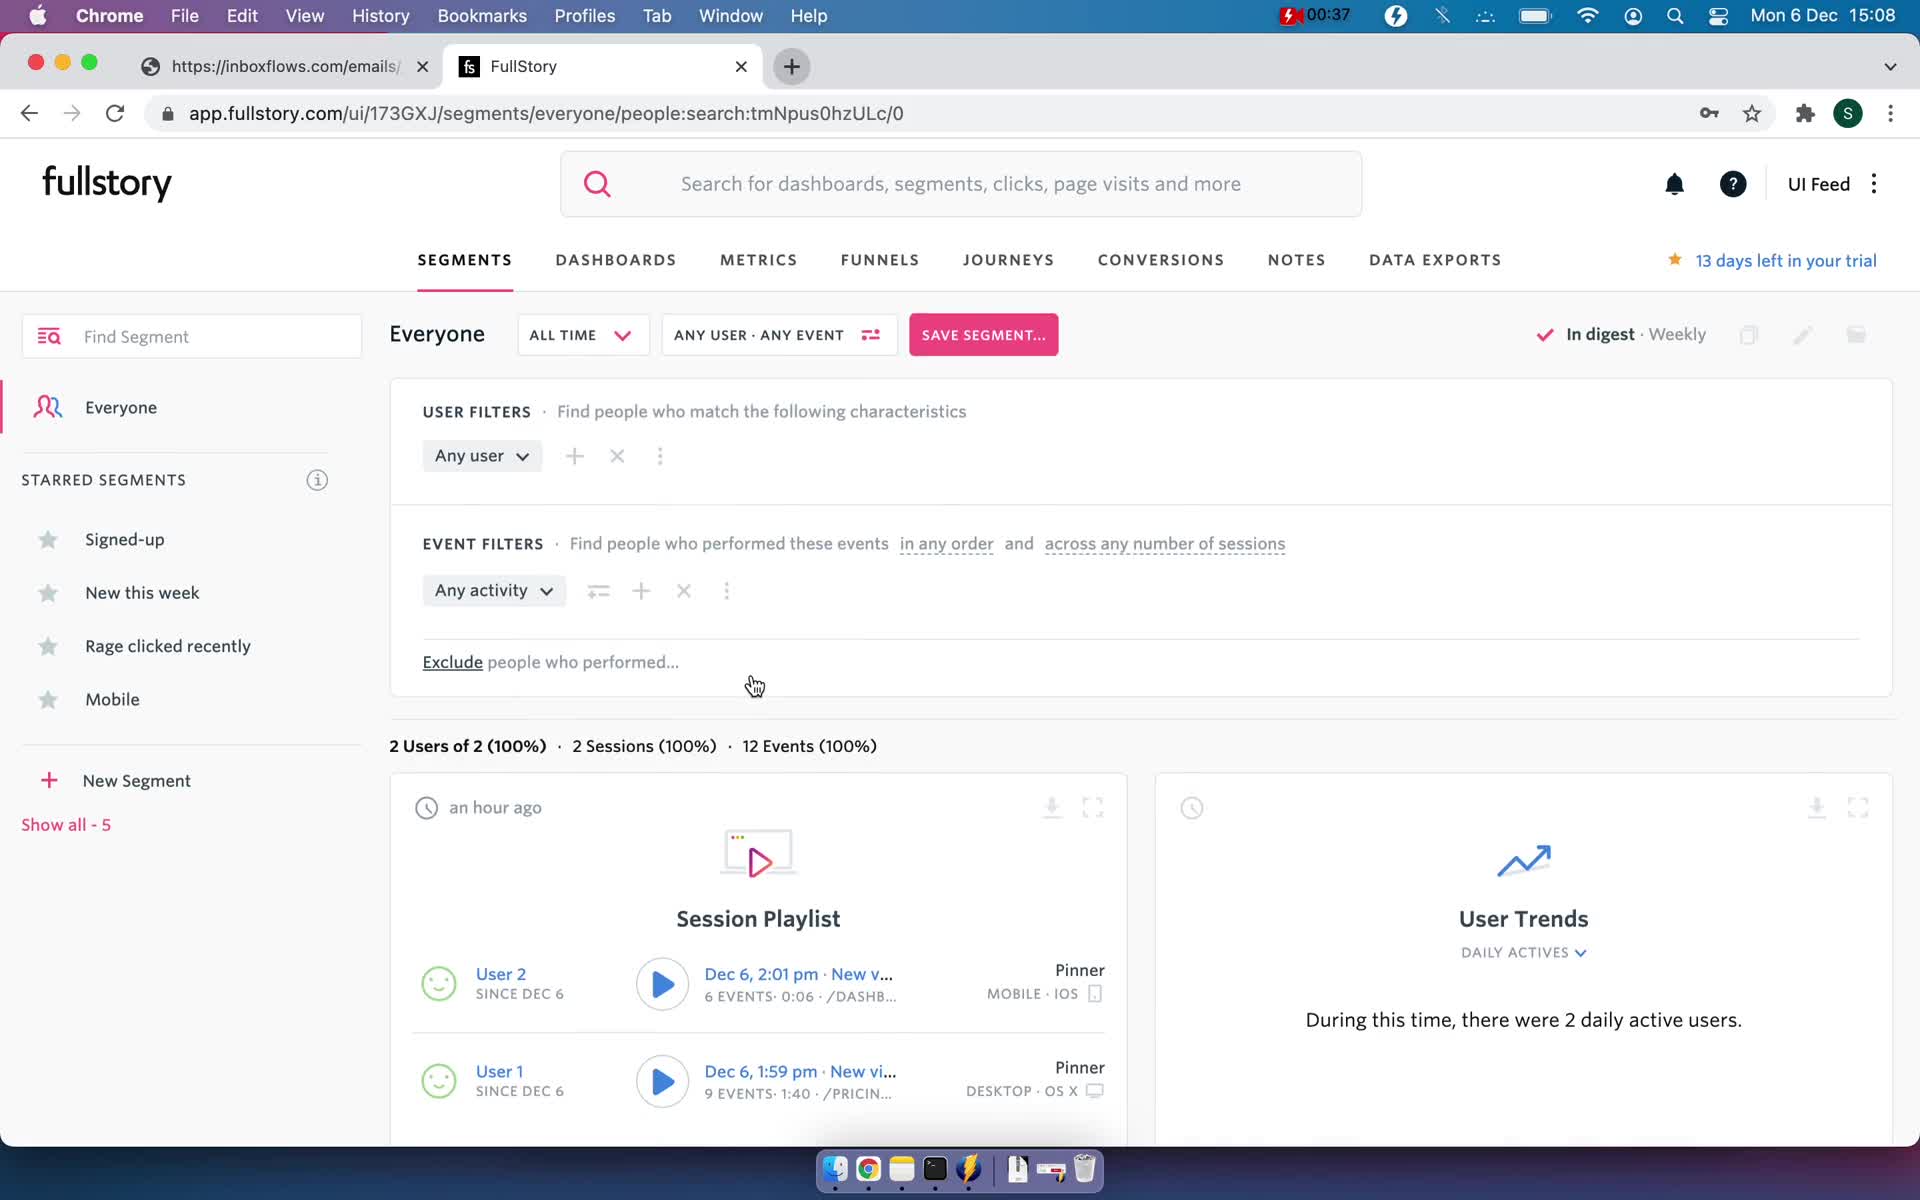Switch to the FUNNELS tab

point(879,260)
